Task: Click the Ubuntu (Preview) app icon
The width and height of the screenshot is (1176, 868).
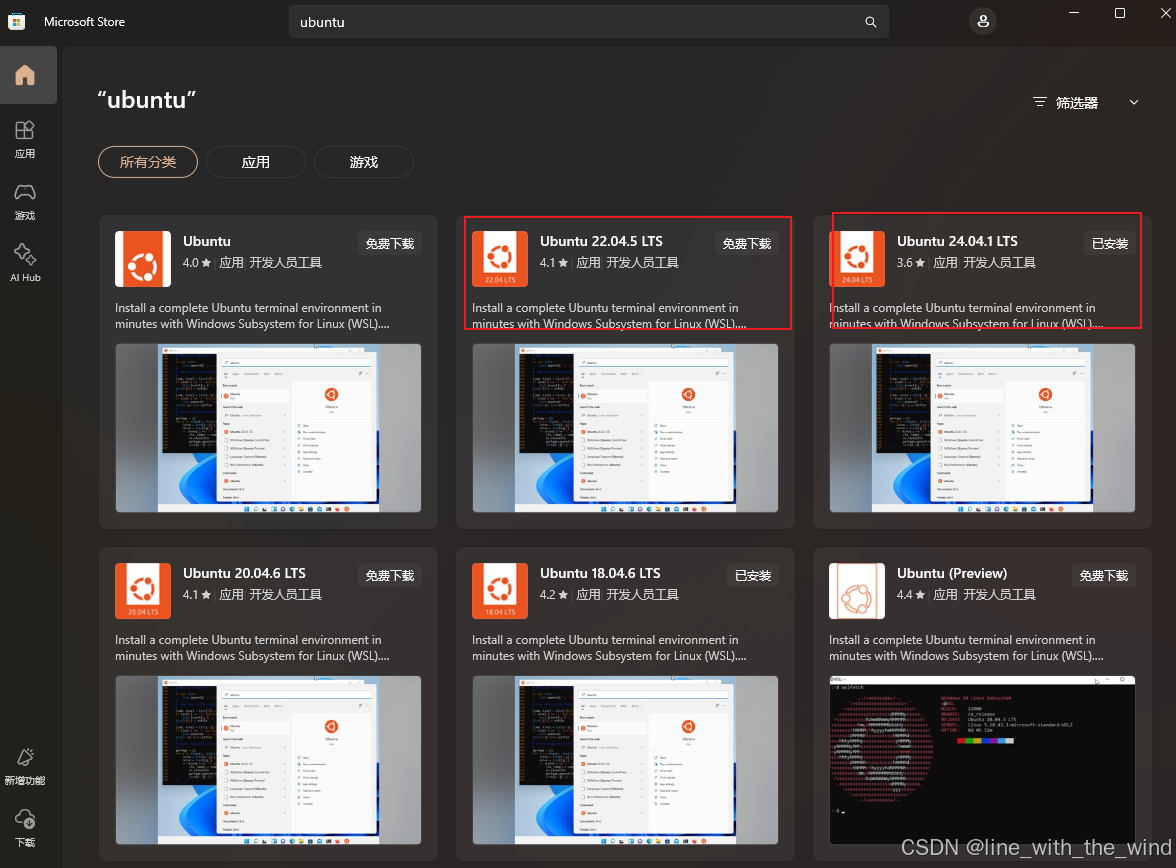Action: tap(856, 590)
